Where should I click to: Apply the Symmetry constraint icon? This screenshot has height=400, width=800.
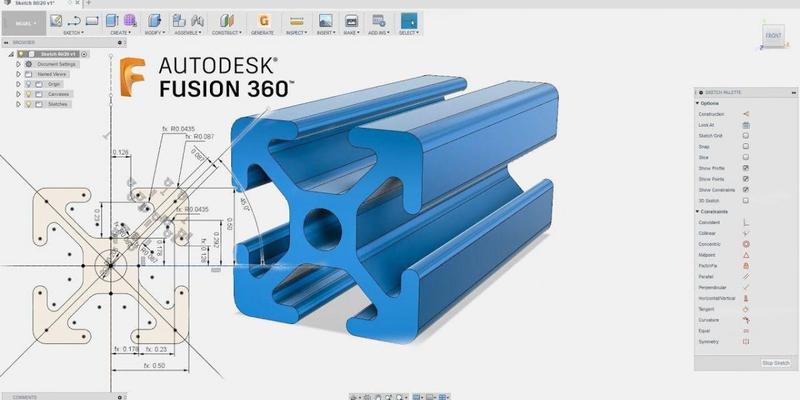point(746,341)
